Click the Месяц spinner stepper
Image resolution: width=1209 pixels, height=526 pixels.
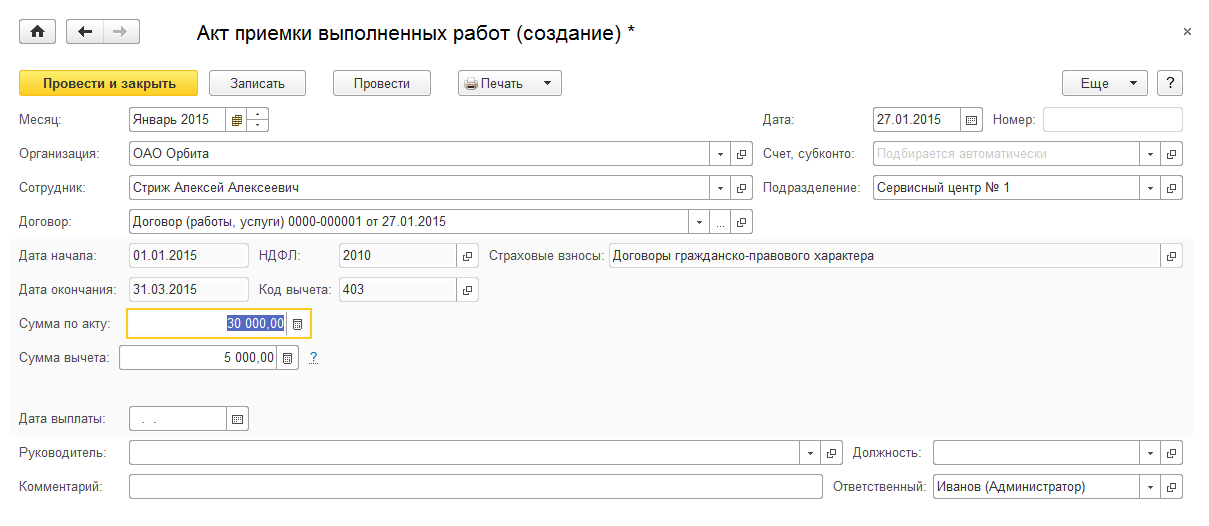(258, 120)
